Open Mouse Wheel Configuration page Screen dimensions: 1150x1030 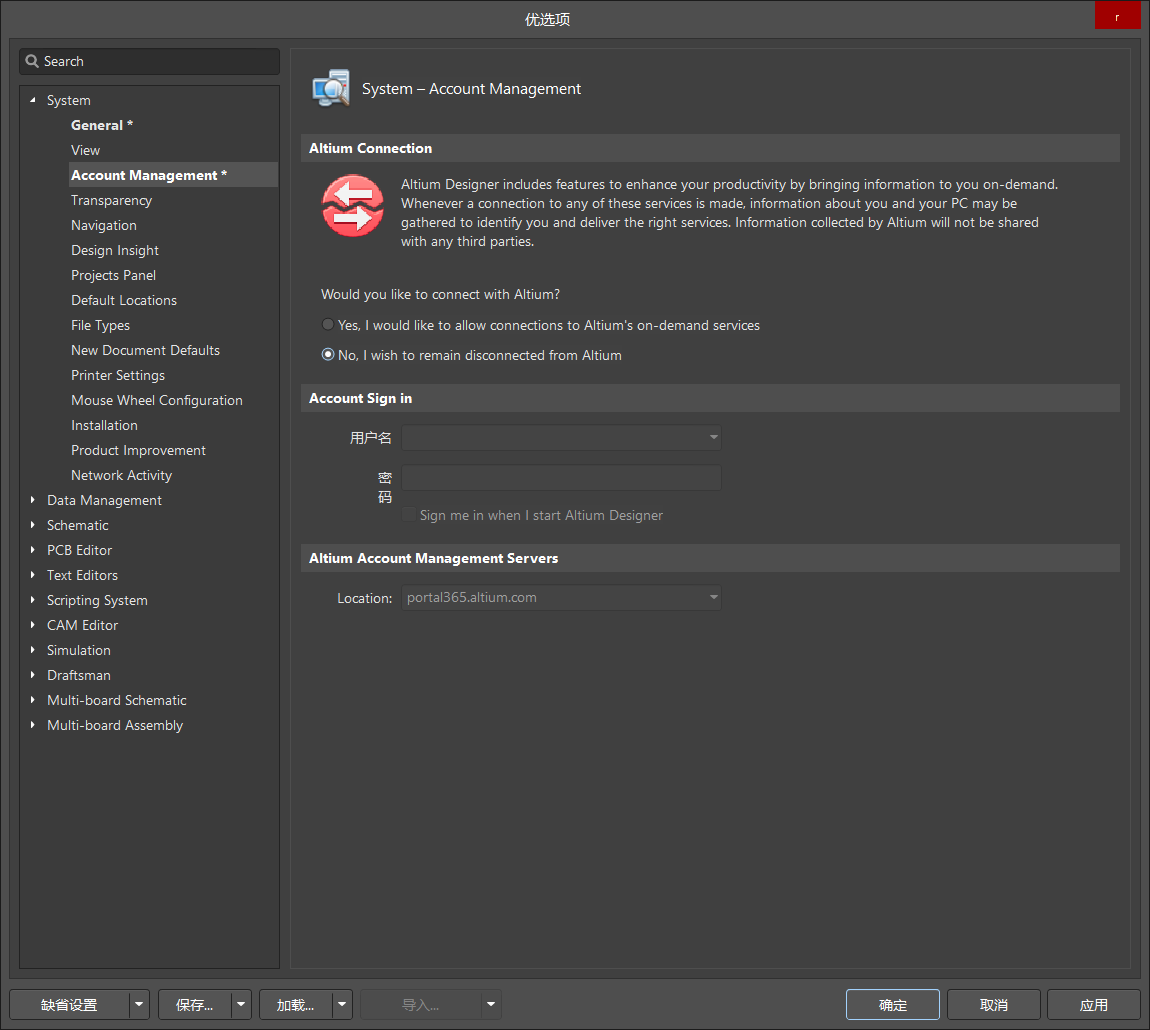[x=156, y=399]
